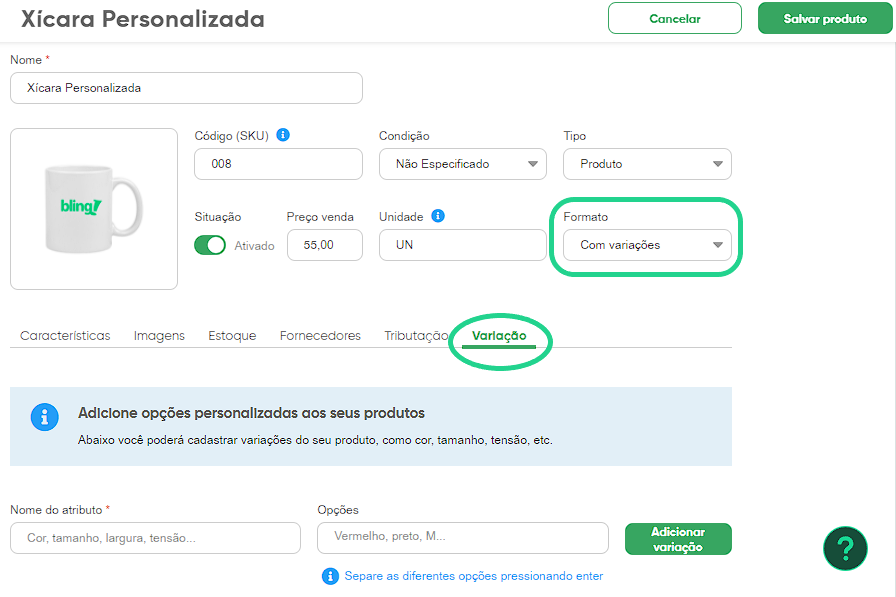Select the Fornecedores tab

(x=320, y=336)
